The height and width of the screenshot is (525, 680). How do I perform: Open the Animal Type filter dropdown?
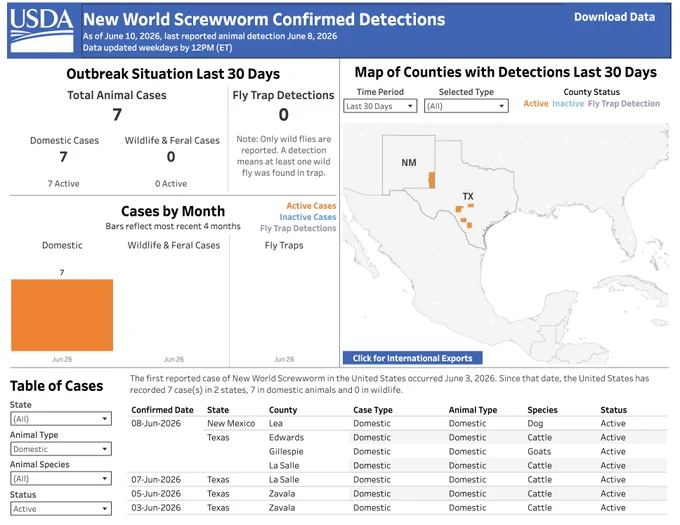click(61, 449)
